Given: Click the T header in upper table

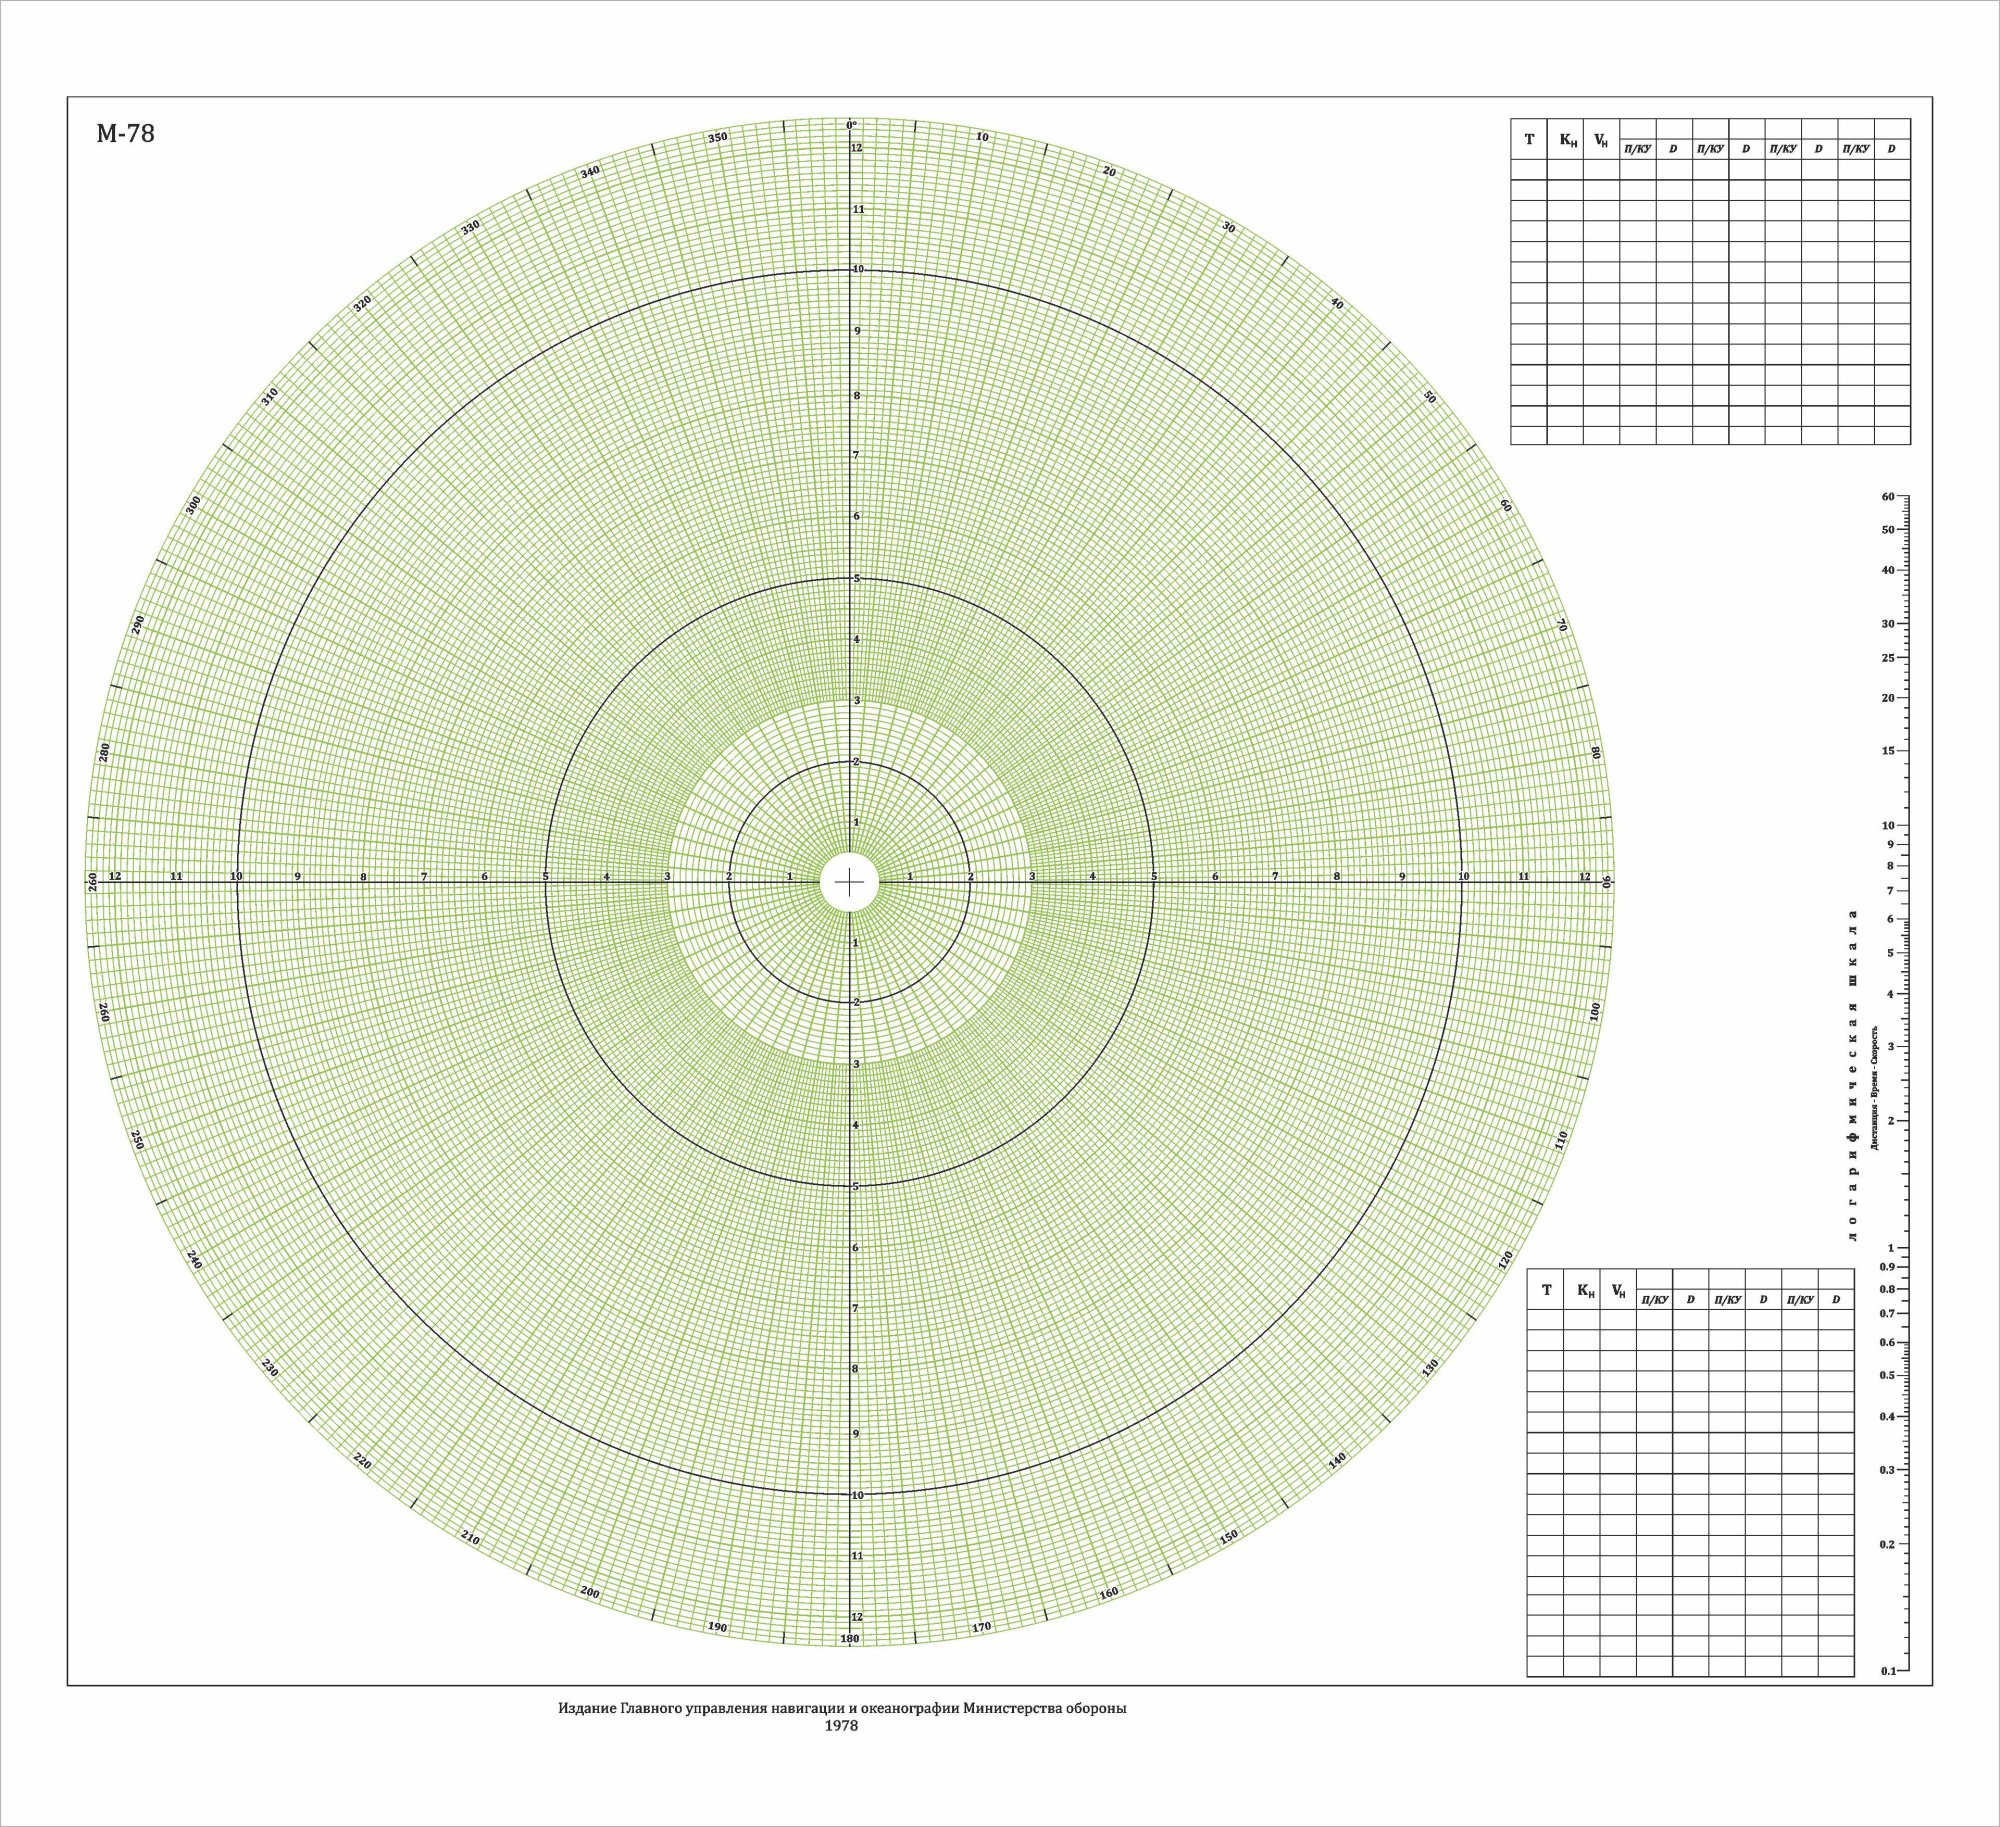Looking at the screenshot, I should tap(1529, 140).
